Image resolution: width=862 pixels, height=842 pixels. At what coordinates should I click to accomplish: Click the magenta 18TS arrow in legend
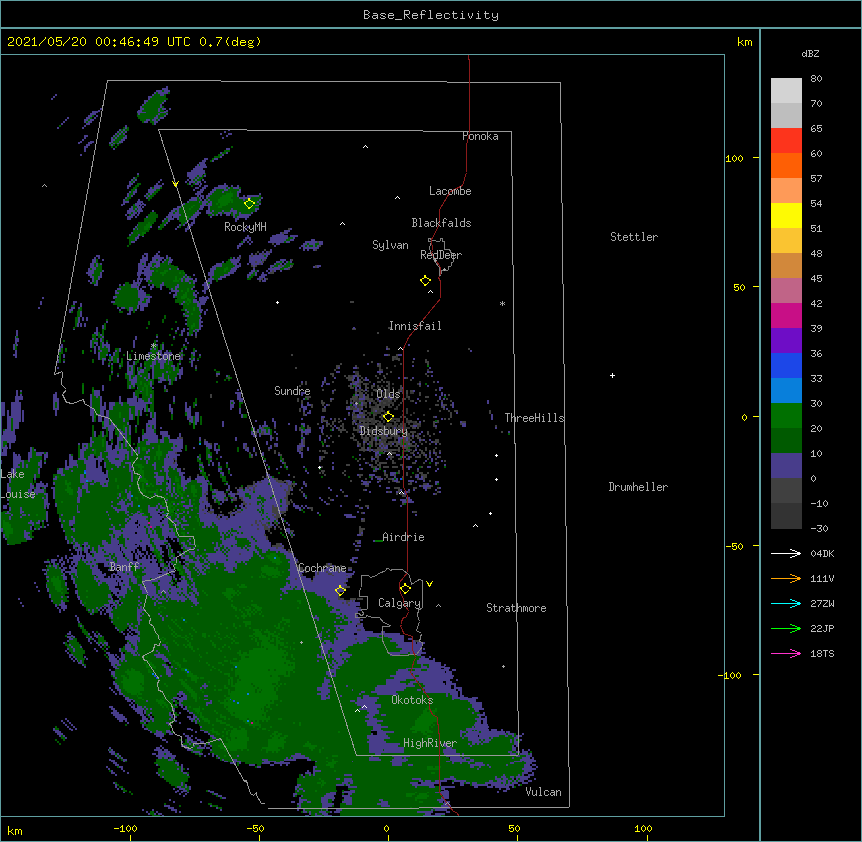[786, 653]
